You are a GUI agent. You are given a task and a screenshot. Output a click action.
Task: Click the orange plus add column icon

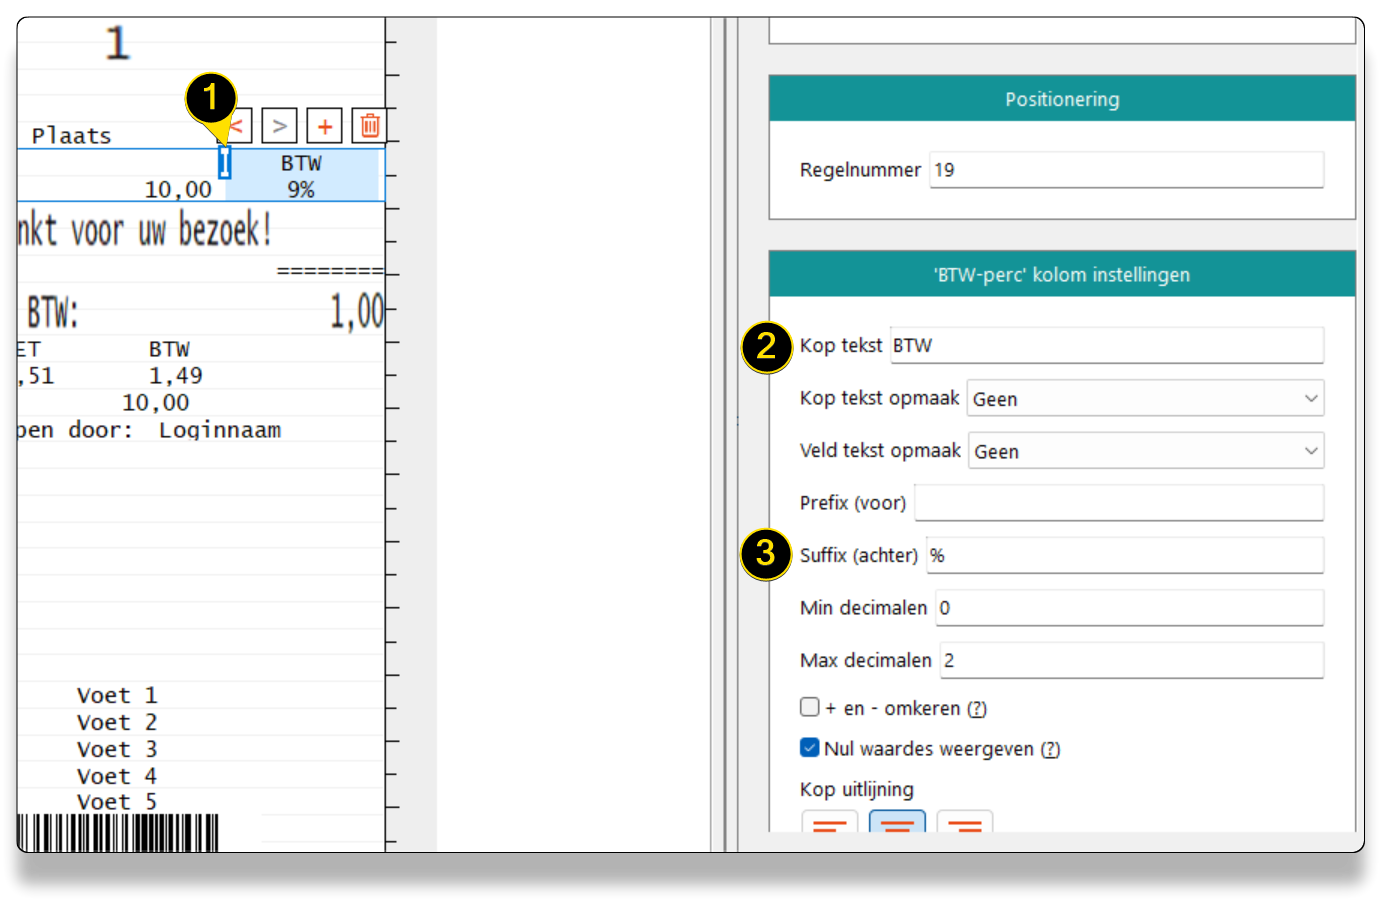pos(325,126)
